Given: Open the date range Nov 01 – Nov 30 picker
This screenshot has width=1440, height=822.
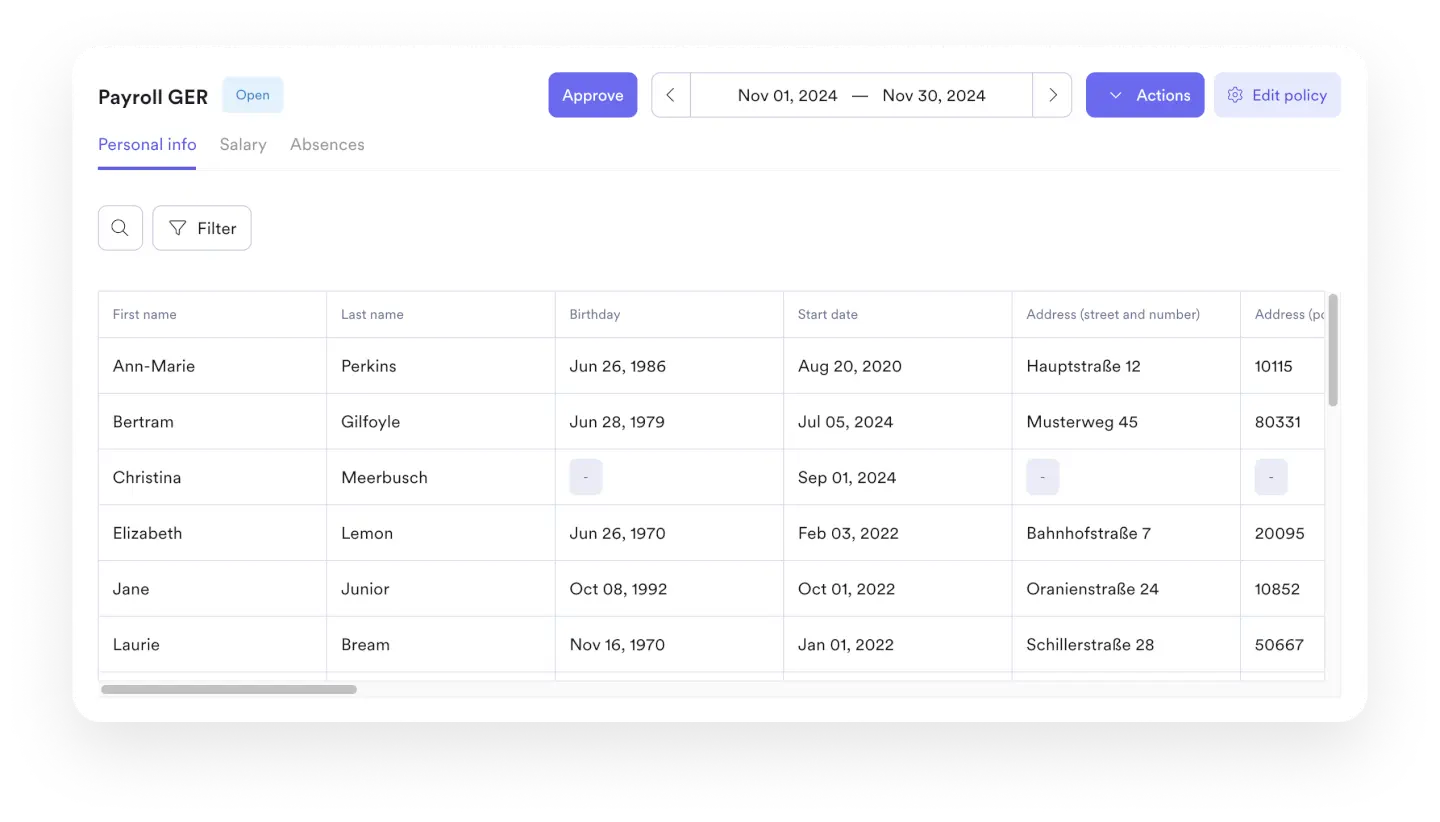Looking at the screenshot, I should pos(861,95).
